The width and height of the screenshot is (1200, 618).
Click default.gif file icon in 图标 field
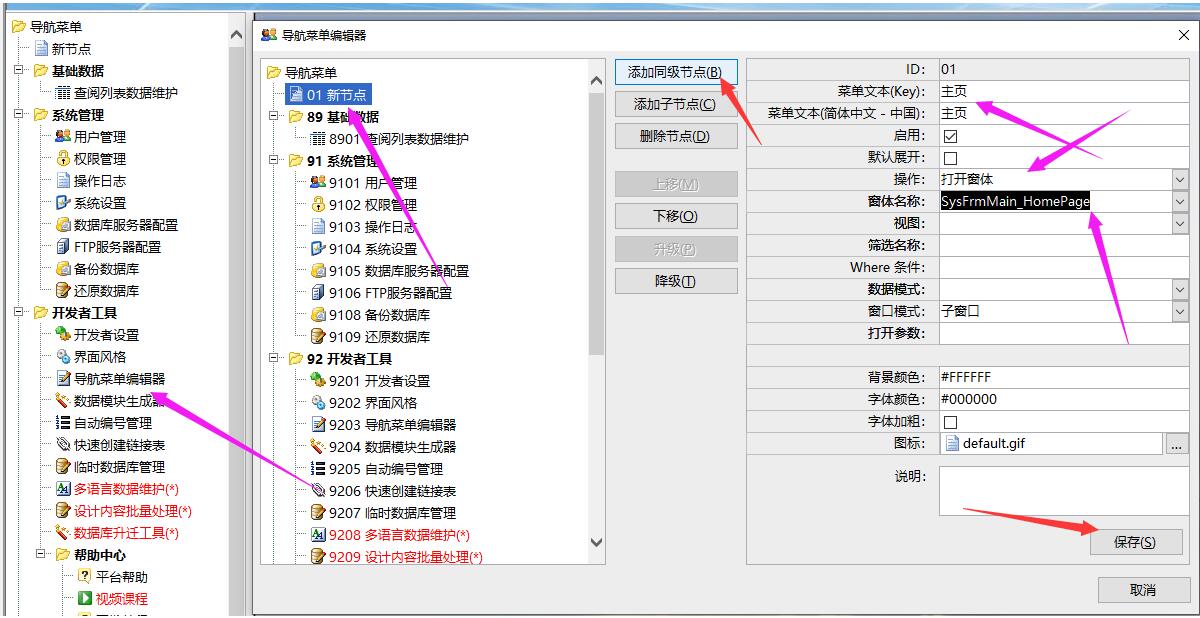pyautogui.click(x=952, y=443)
